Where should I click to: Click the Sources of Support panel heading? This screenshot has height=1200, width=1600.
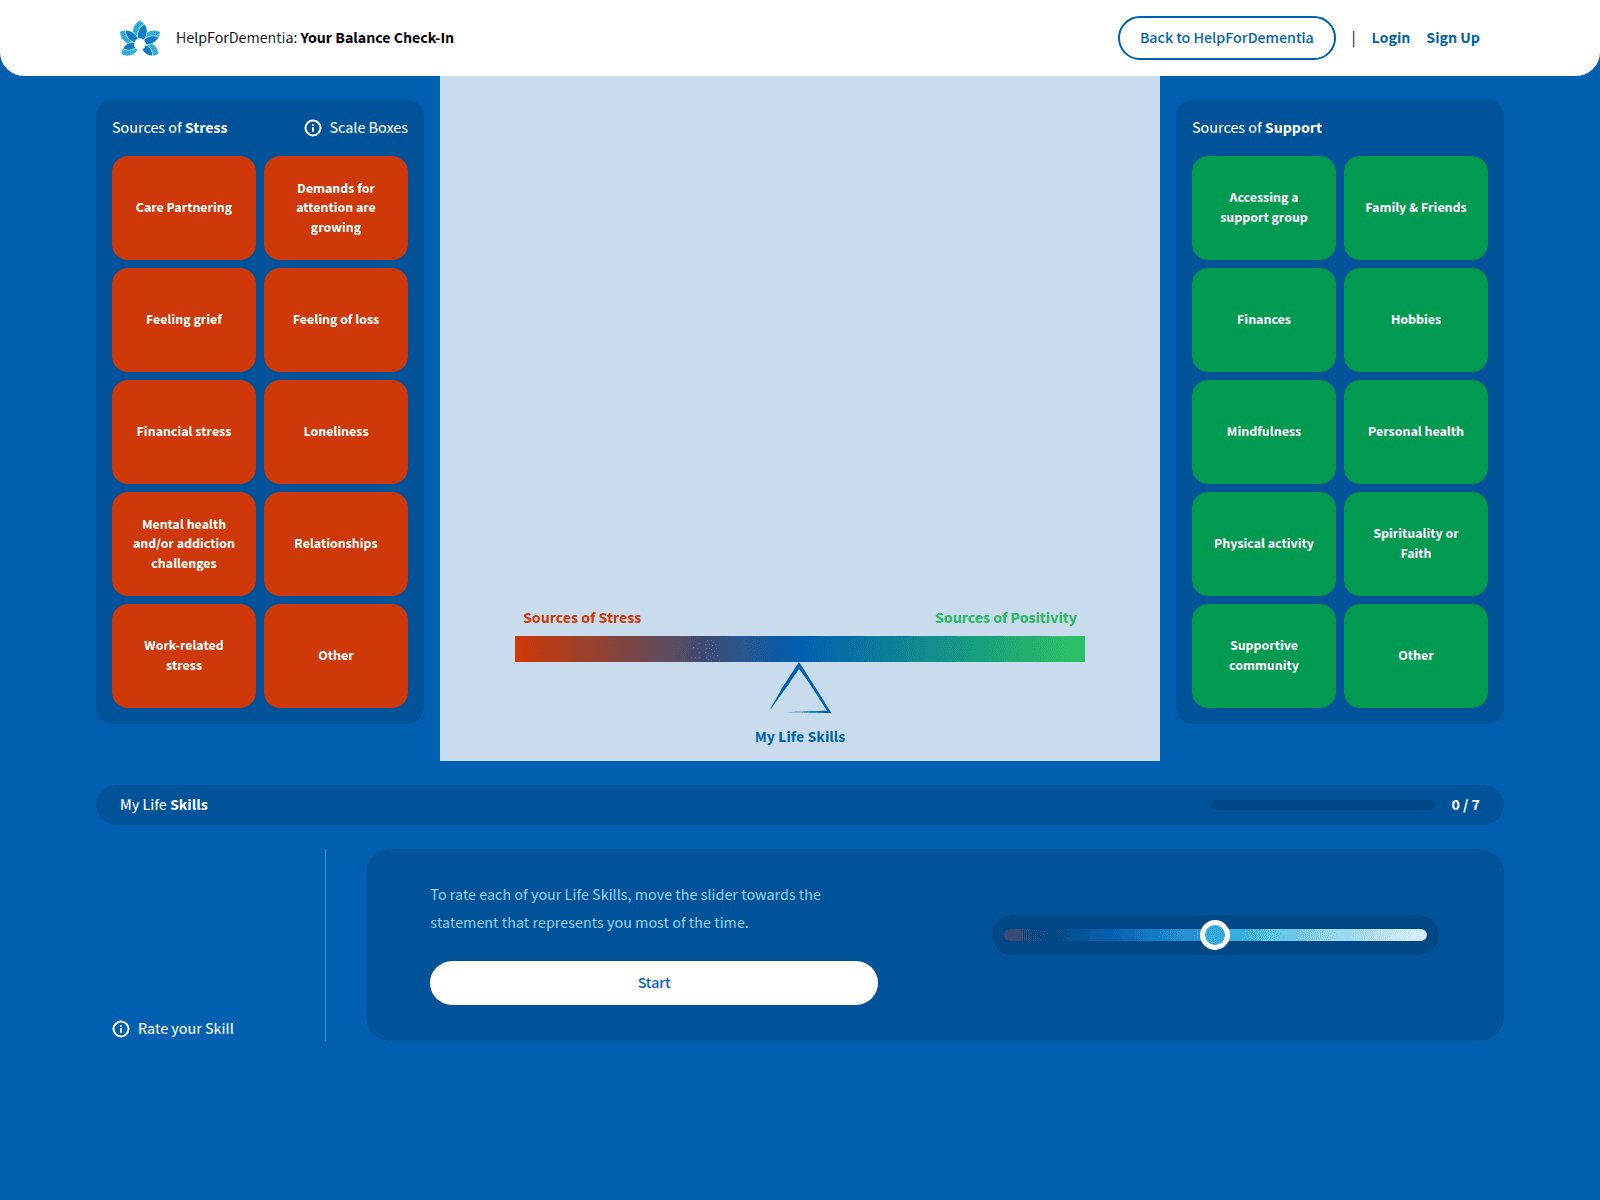click(1257, 128)
